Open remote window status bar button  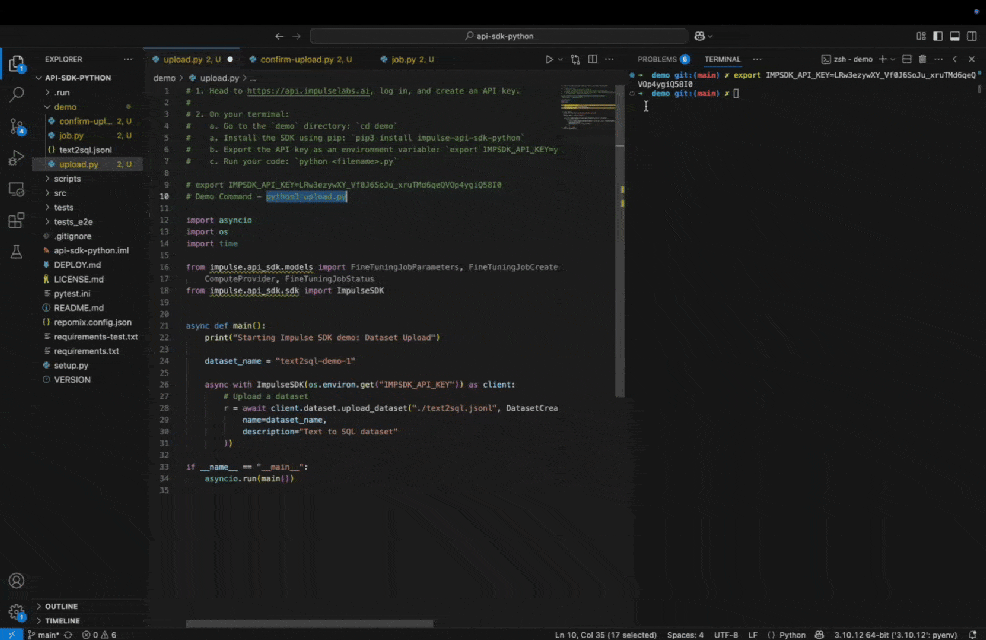[11, 635]
